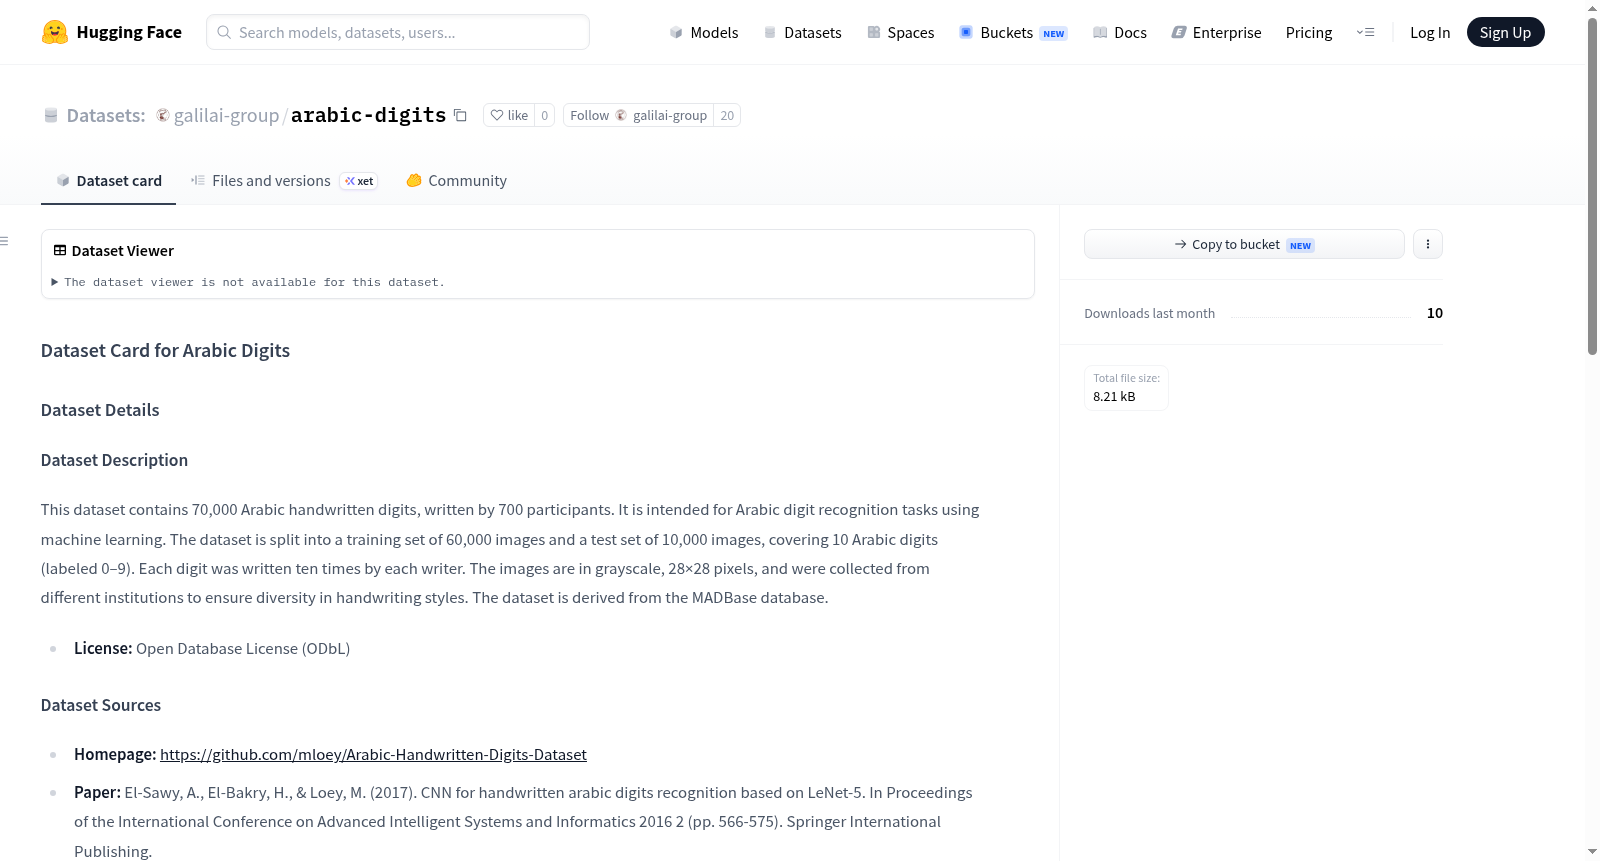Open the left sidebar table of contents icon
The height and width of the screenshot is (861, 1600).
pyautogui.click(x=5, y=241)
